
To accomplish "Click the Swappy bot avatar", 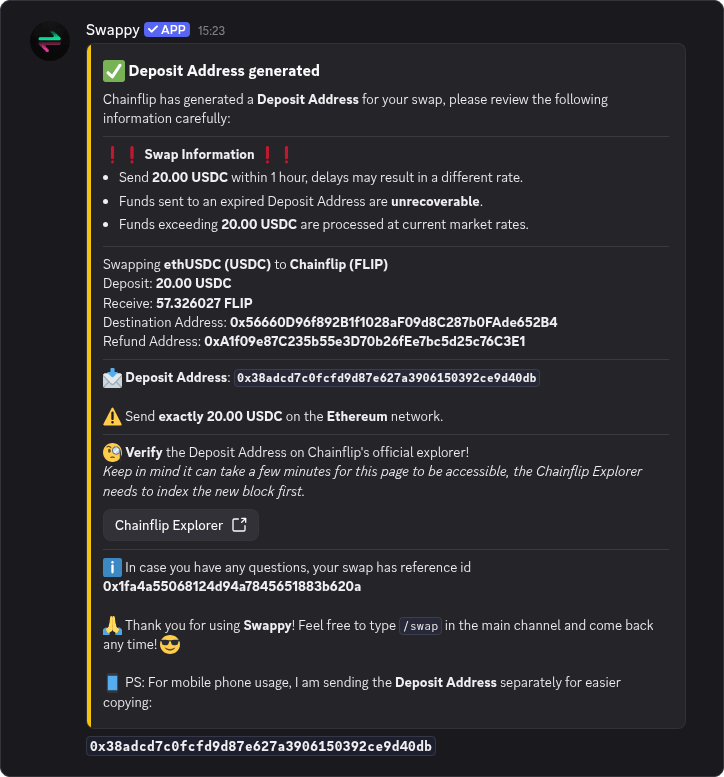I will tap(50, 42).
